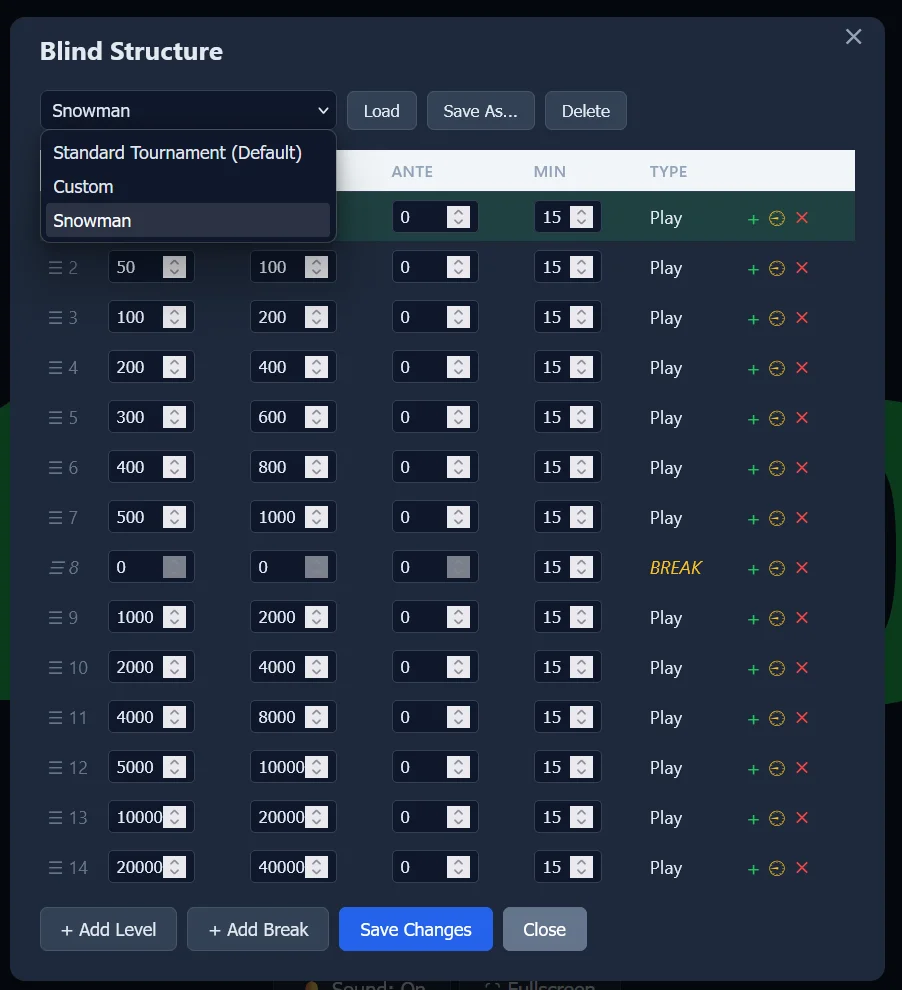
Task: Close the Blind Structure dialog via X
Action: click(x=853, y=37)
